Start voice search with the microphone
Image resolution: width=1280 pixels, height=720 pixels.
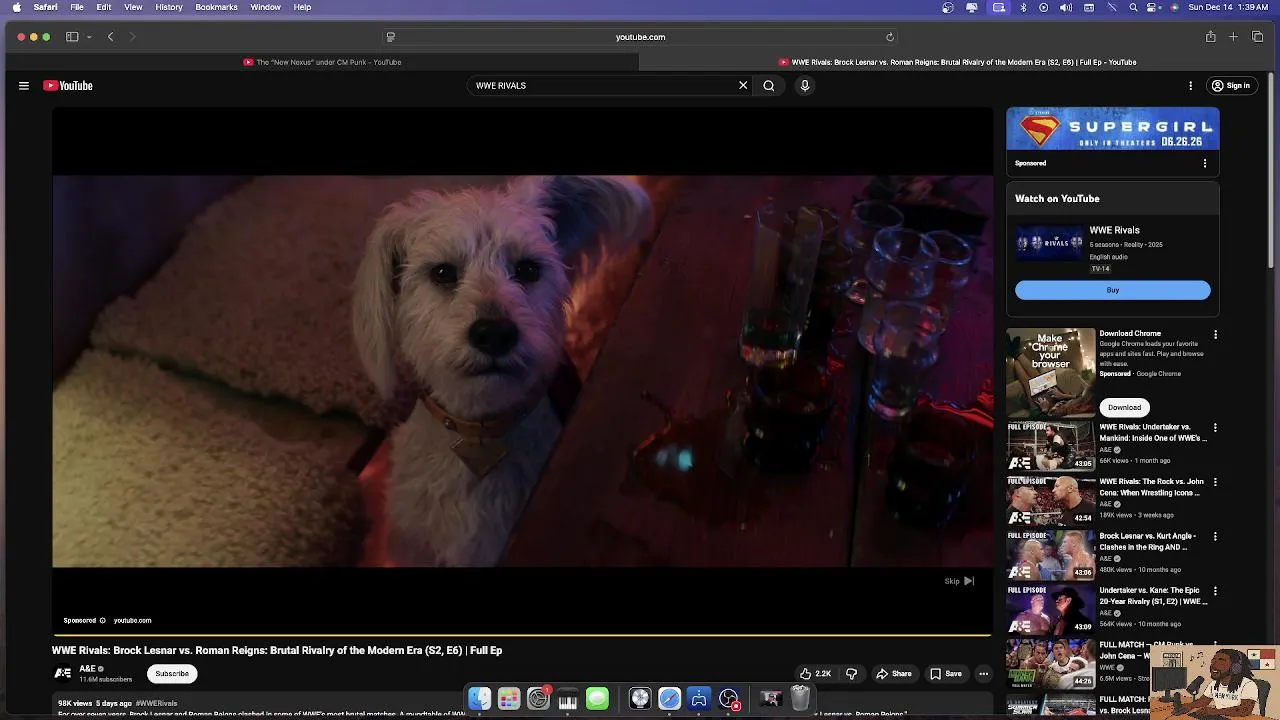804,86
